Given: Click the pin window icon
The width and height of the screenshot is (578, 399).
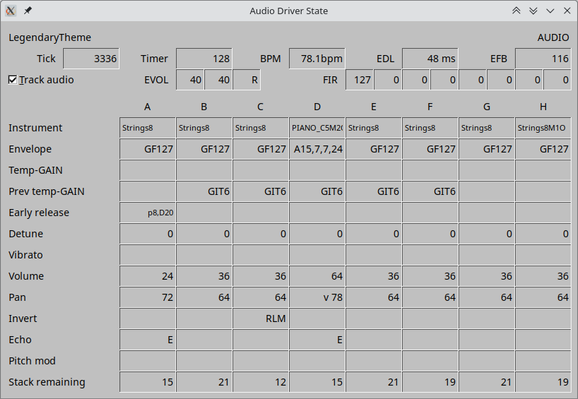Looking at the screenshot, I should tap(28, 11).
